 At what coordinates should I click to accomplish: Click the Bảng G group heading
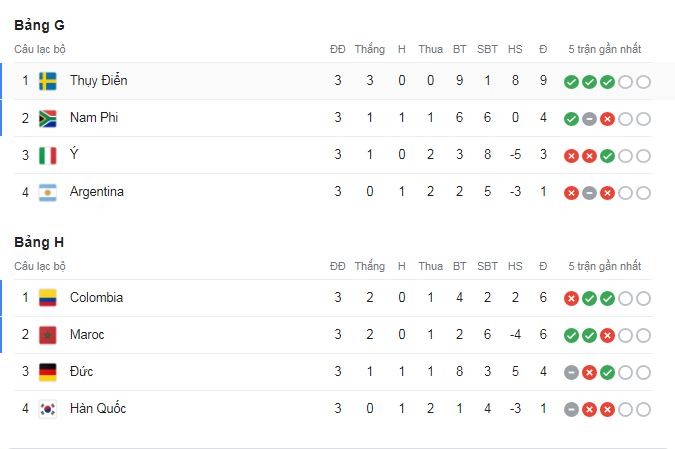tap(40, 25)
